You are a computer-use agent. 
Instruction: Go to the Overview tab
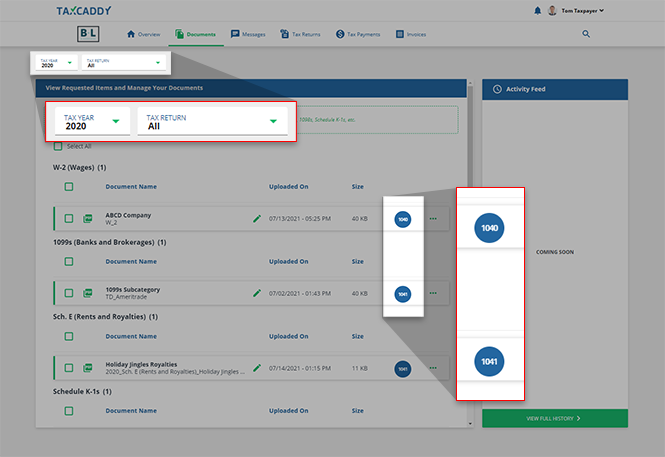144,34
